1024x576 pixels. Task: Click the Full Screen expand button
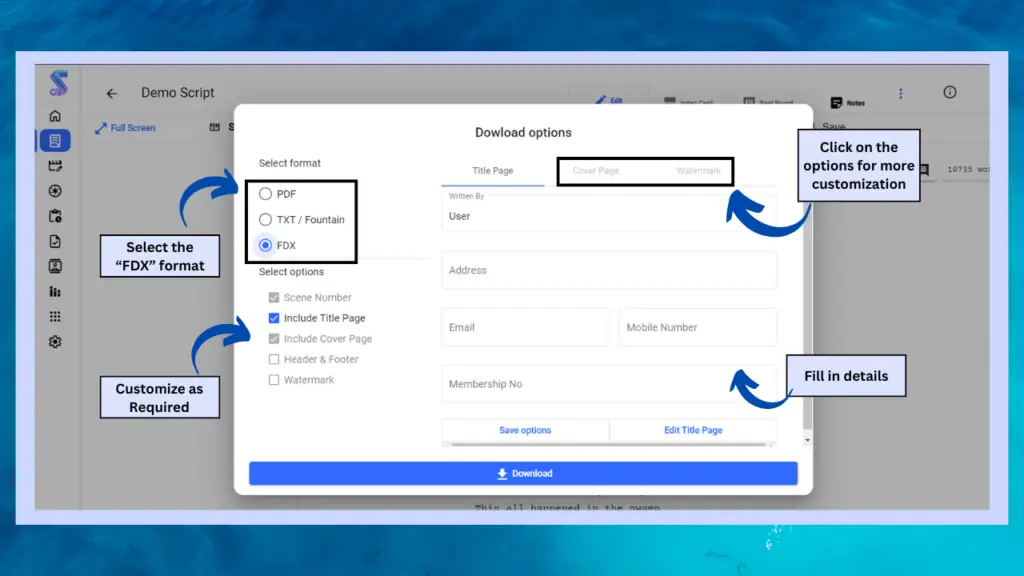coord(125,128)
